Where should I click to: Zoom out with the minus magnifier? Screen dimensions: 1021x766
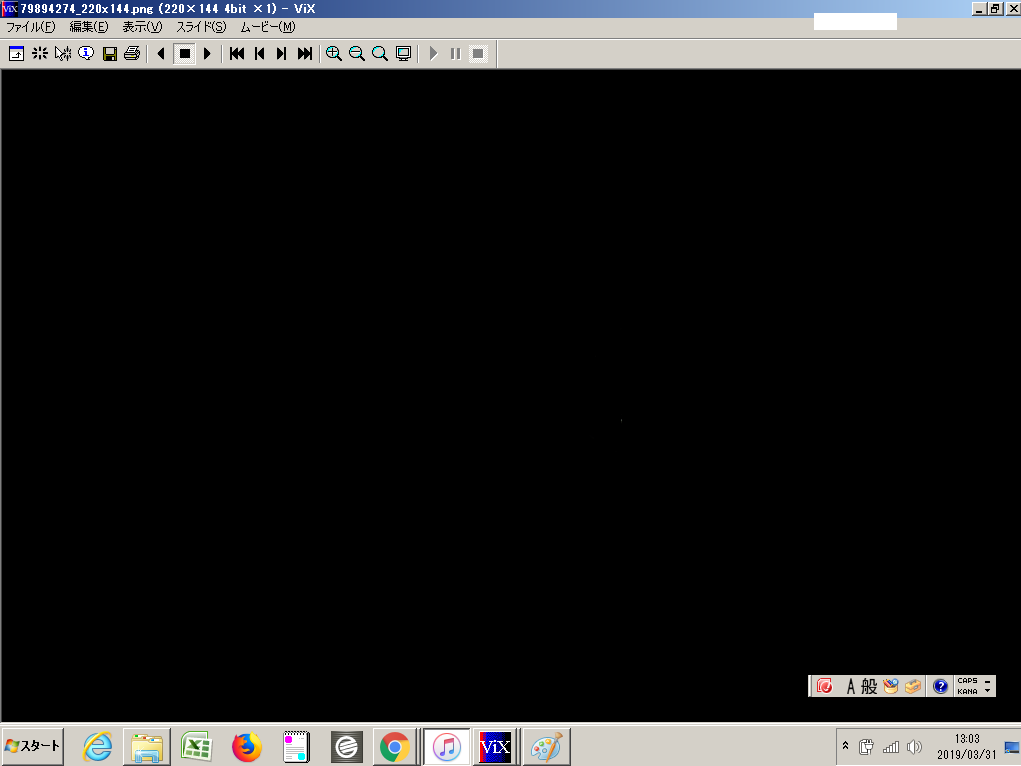(357, 53)
